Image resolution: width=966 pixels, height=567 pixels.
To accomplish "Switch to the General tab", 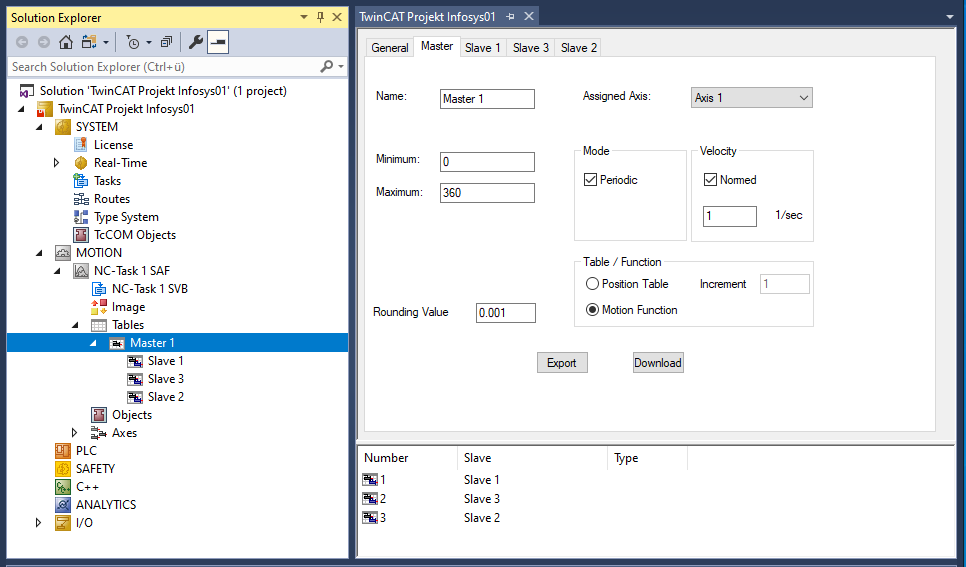I will [x=389, y=47].
